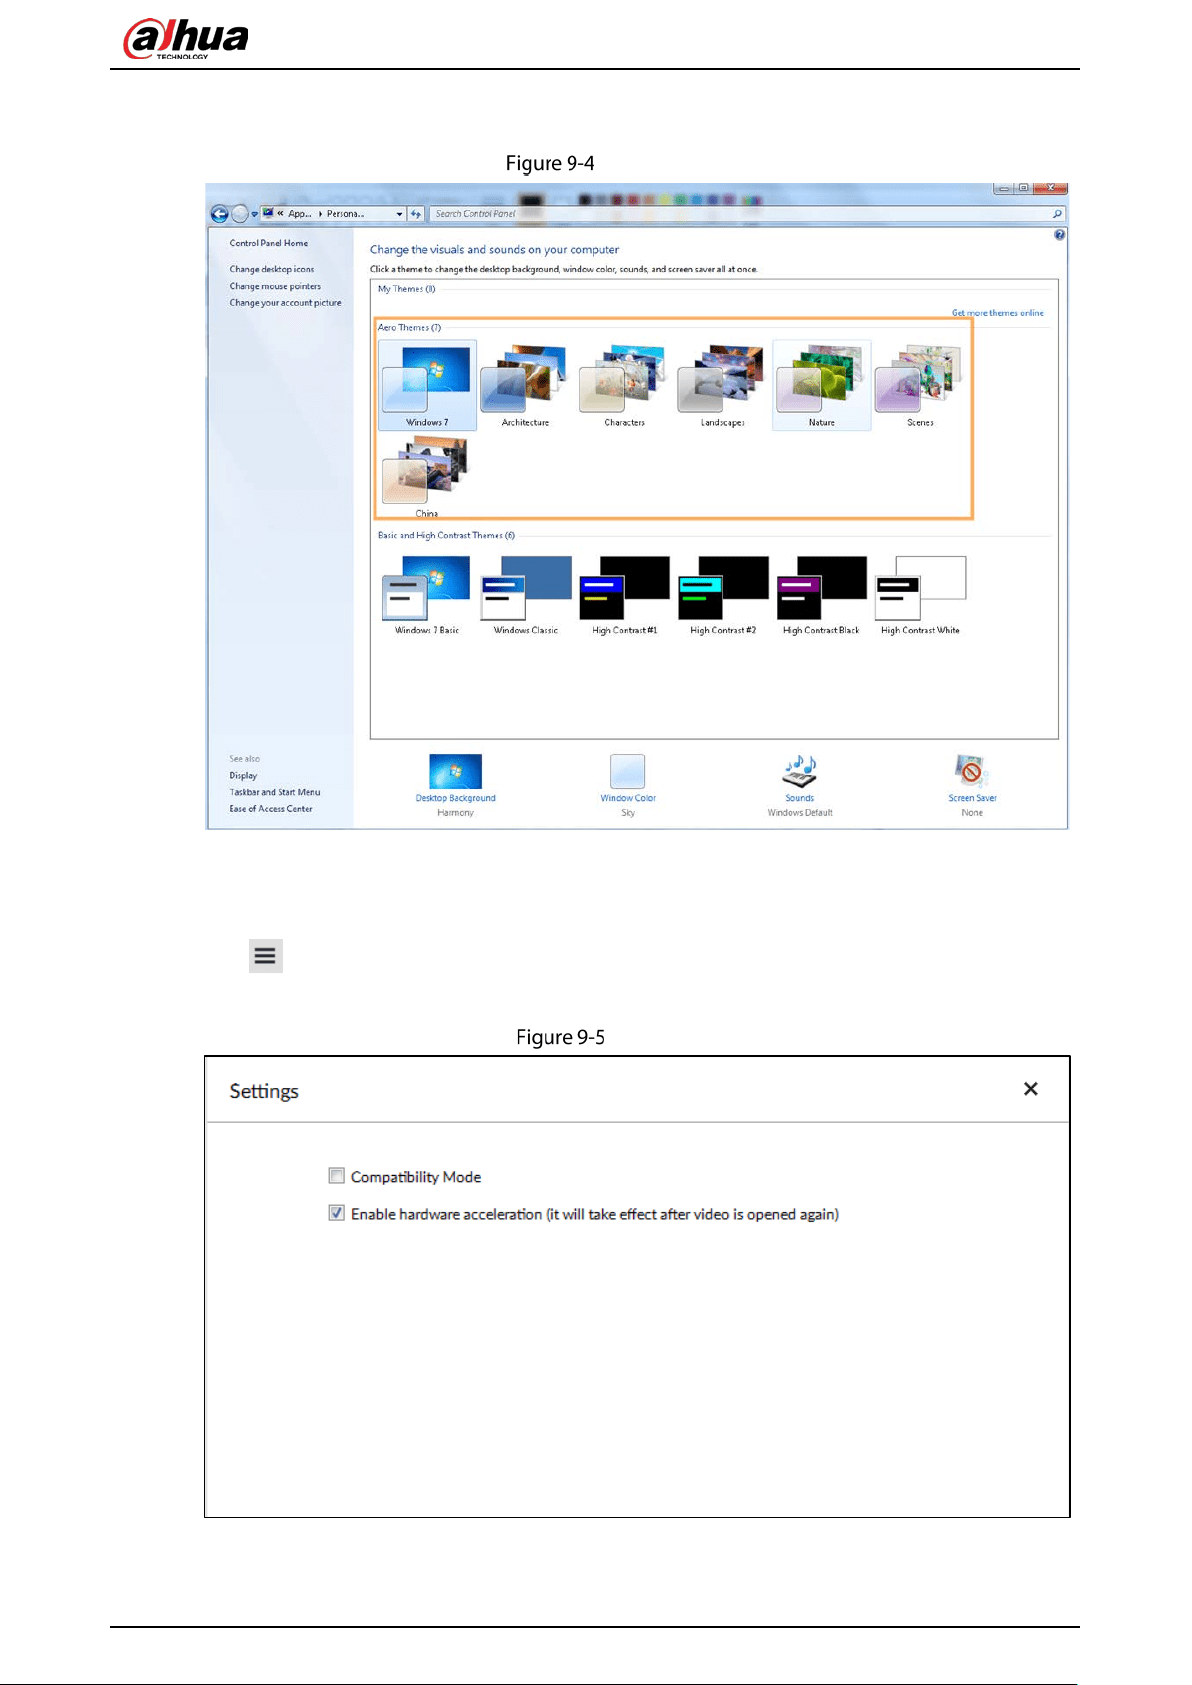The height and width of the screenshot is (1685, 1192).
Task: Close the Settings dialog
Action: 1031,1089
